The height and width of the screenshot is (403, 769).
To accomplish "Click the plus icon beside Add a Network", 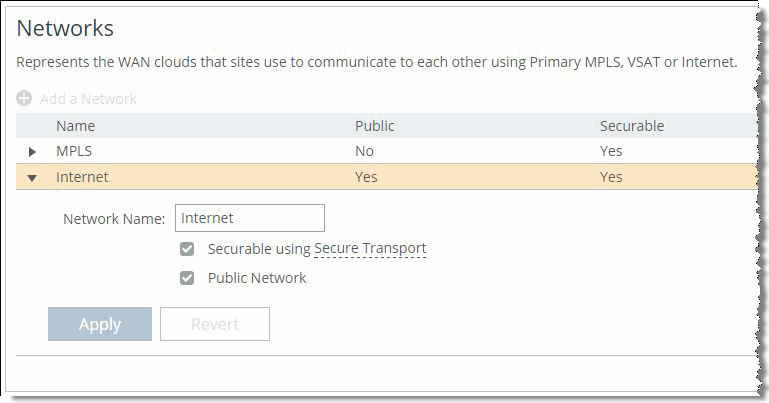I will [x=24, y=99].
